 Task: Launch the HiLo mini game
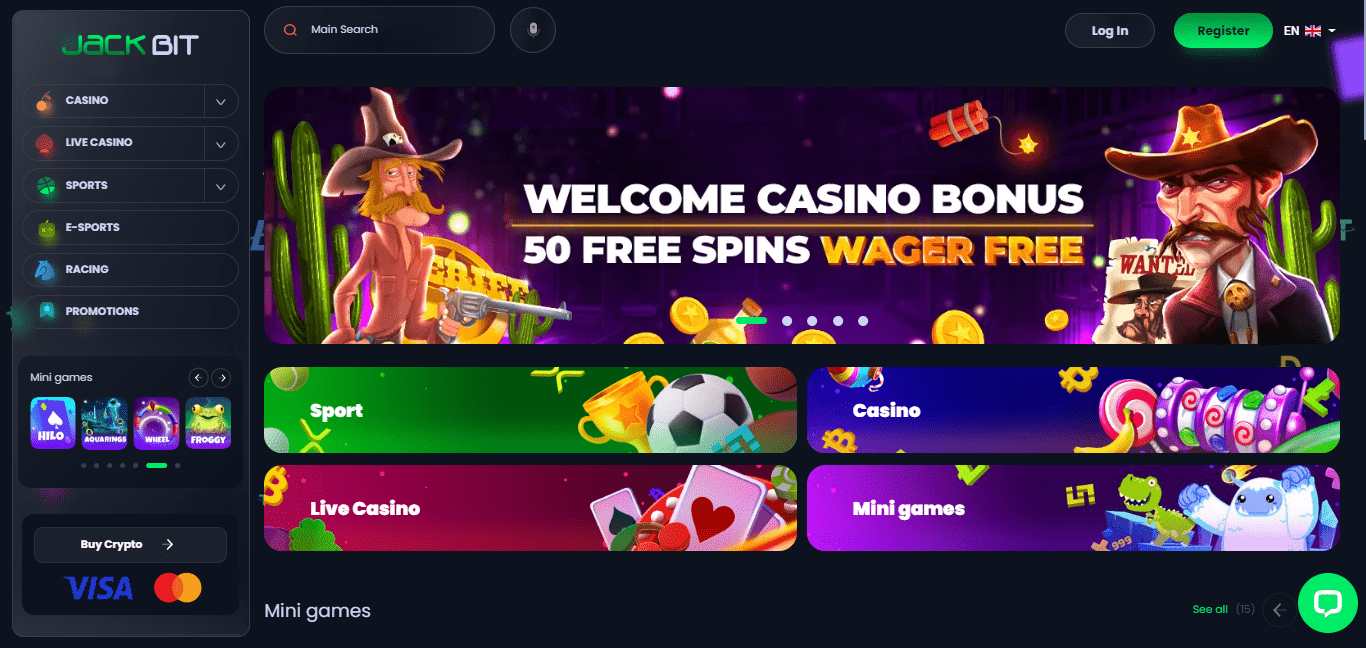point(53,423)
